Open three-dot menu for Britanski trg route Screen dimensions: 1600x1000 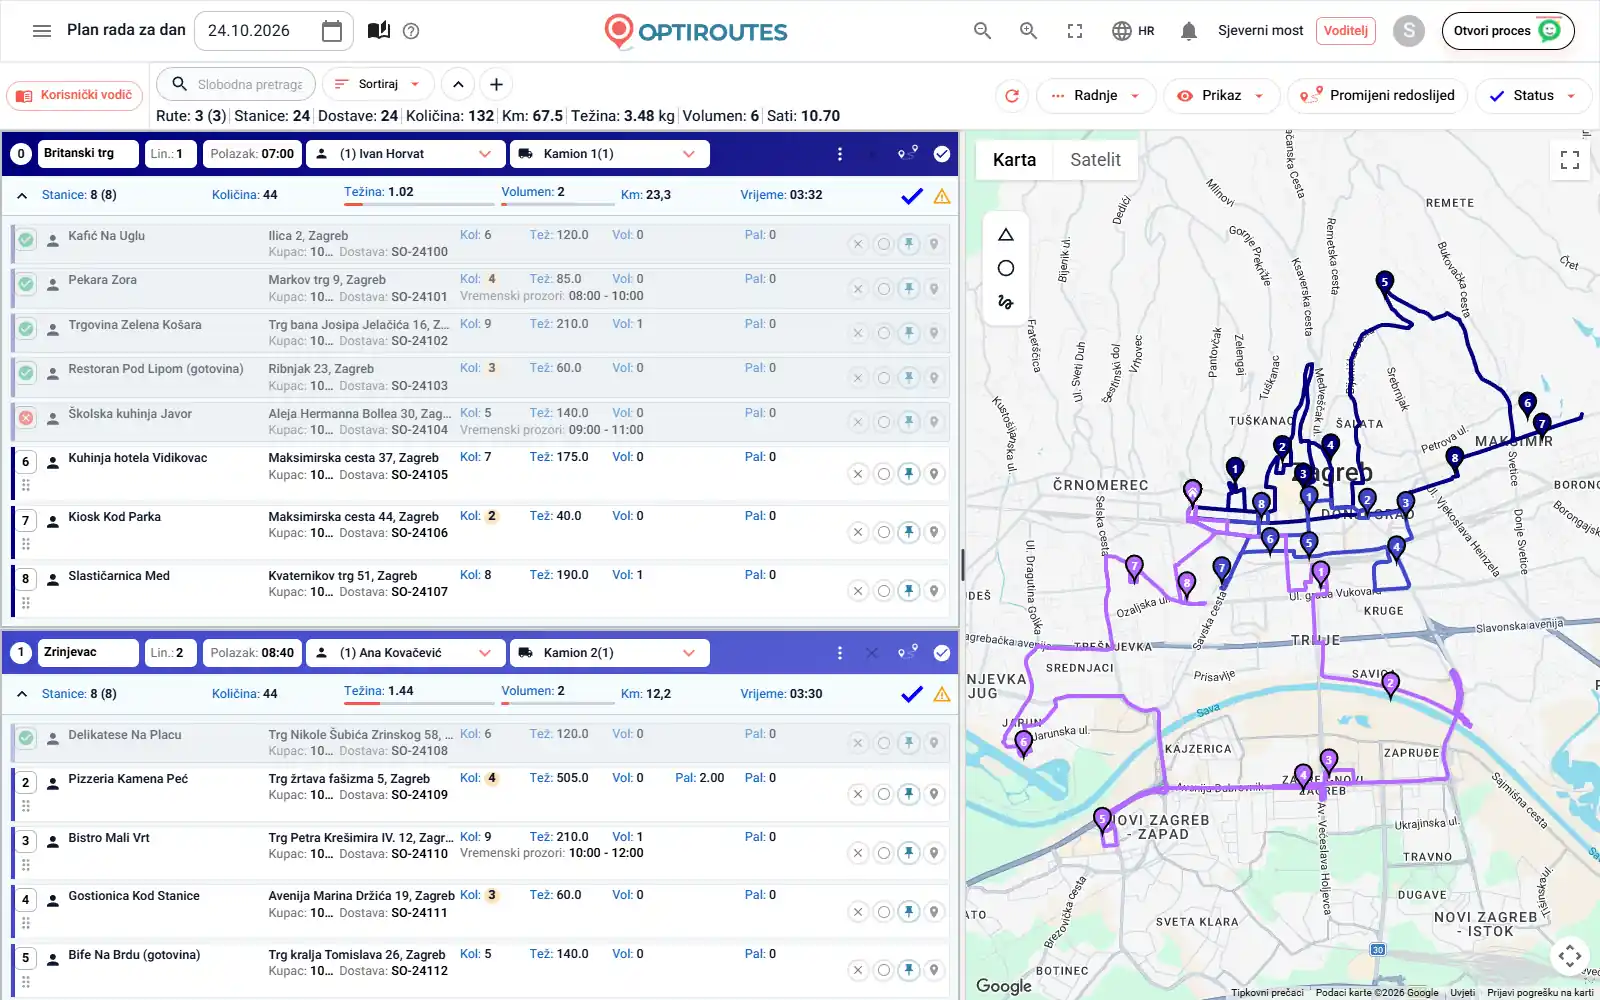coord(840,154)
